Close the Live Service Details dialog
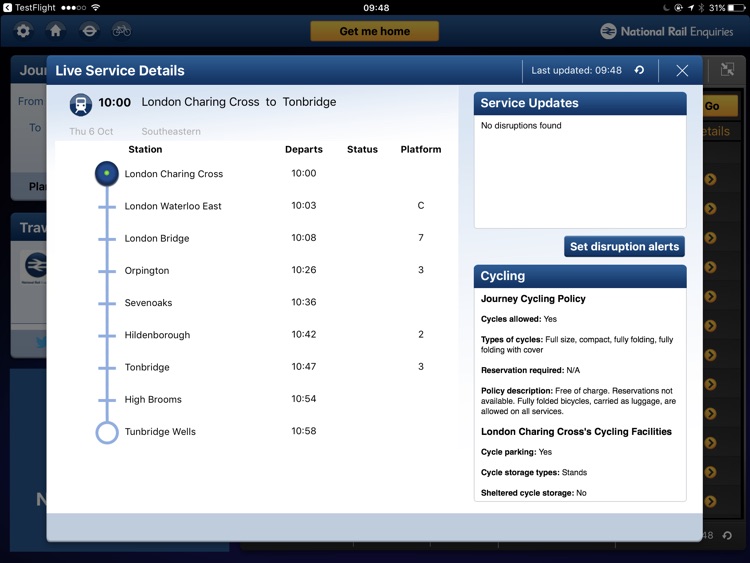The width and height of the screenshot is (750, 563). [x=682, y=71]
